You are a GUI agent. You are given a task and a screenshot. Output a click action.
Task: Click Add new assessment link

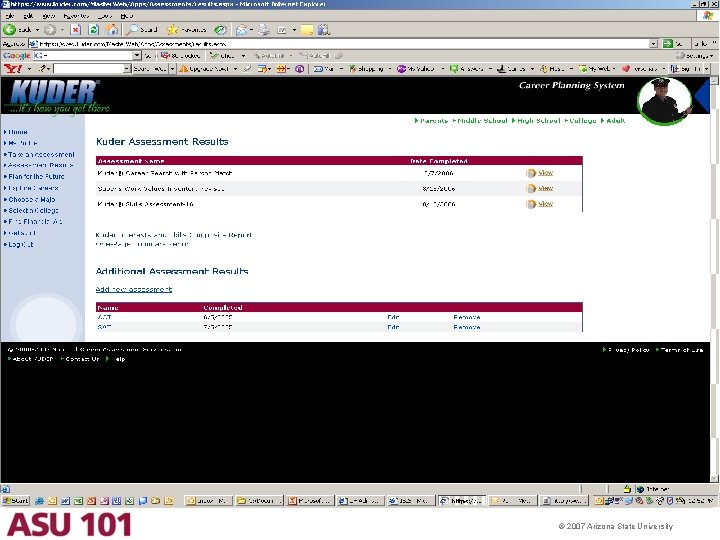coord(134,289)
